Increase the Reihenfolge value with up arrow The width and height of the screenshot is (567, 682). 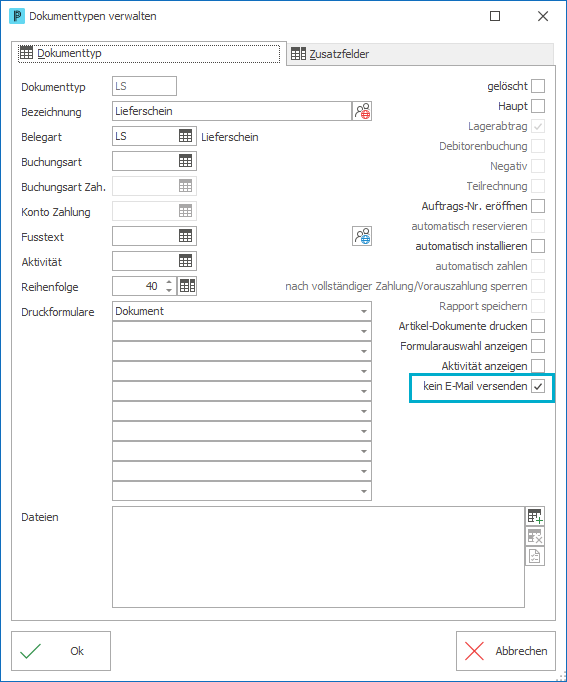169,282
